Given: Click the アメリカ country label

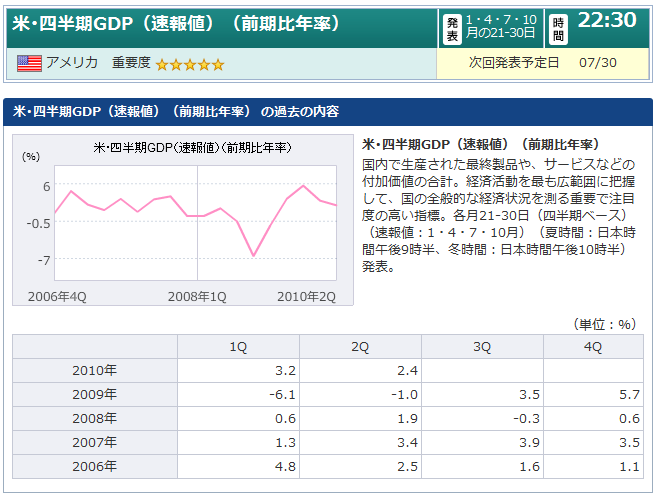Looking at the screenshot, I should (x=72, y=63).
